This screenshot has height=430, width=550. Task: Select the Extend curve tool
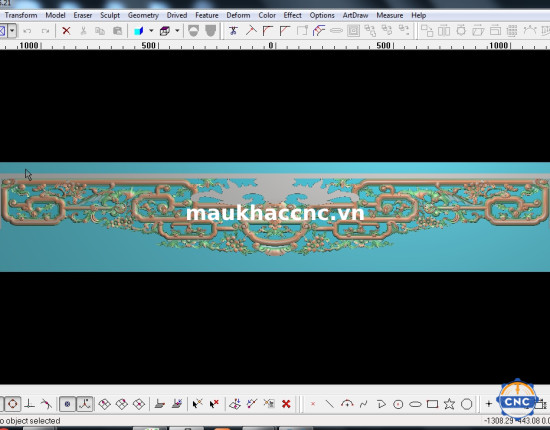[x=251, y=31]
